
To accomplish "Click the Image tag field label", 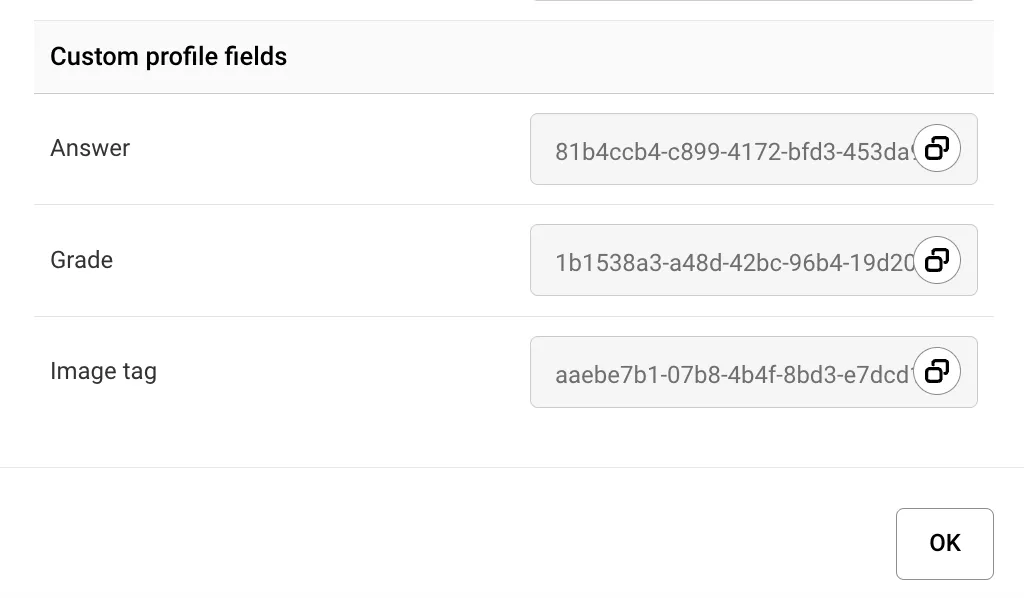I will tap(103, 372).
